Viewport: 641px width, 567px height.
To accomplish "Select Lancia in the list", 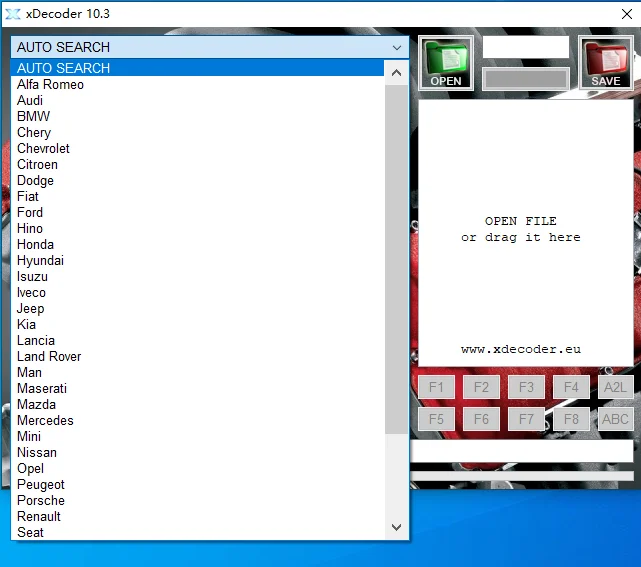I will pos(197,340).
